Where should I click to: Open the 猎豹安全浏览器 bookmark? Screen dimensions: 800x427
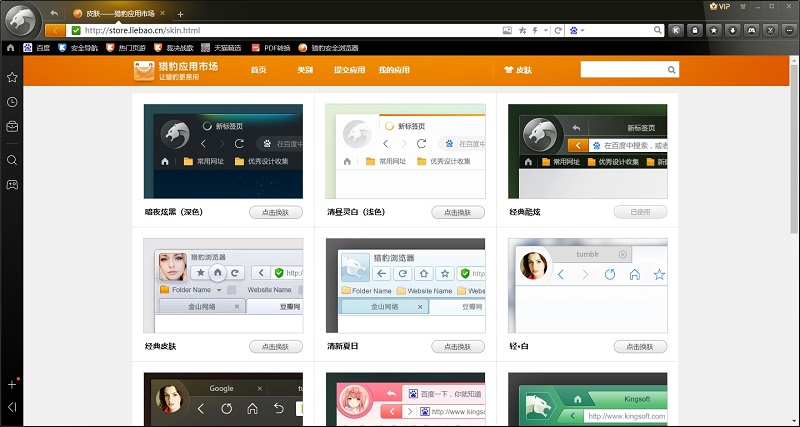[328, 48]
